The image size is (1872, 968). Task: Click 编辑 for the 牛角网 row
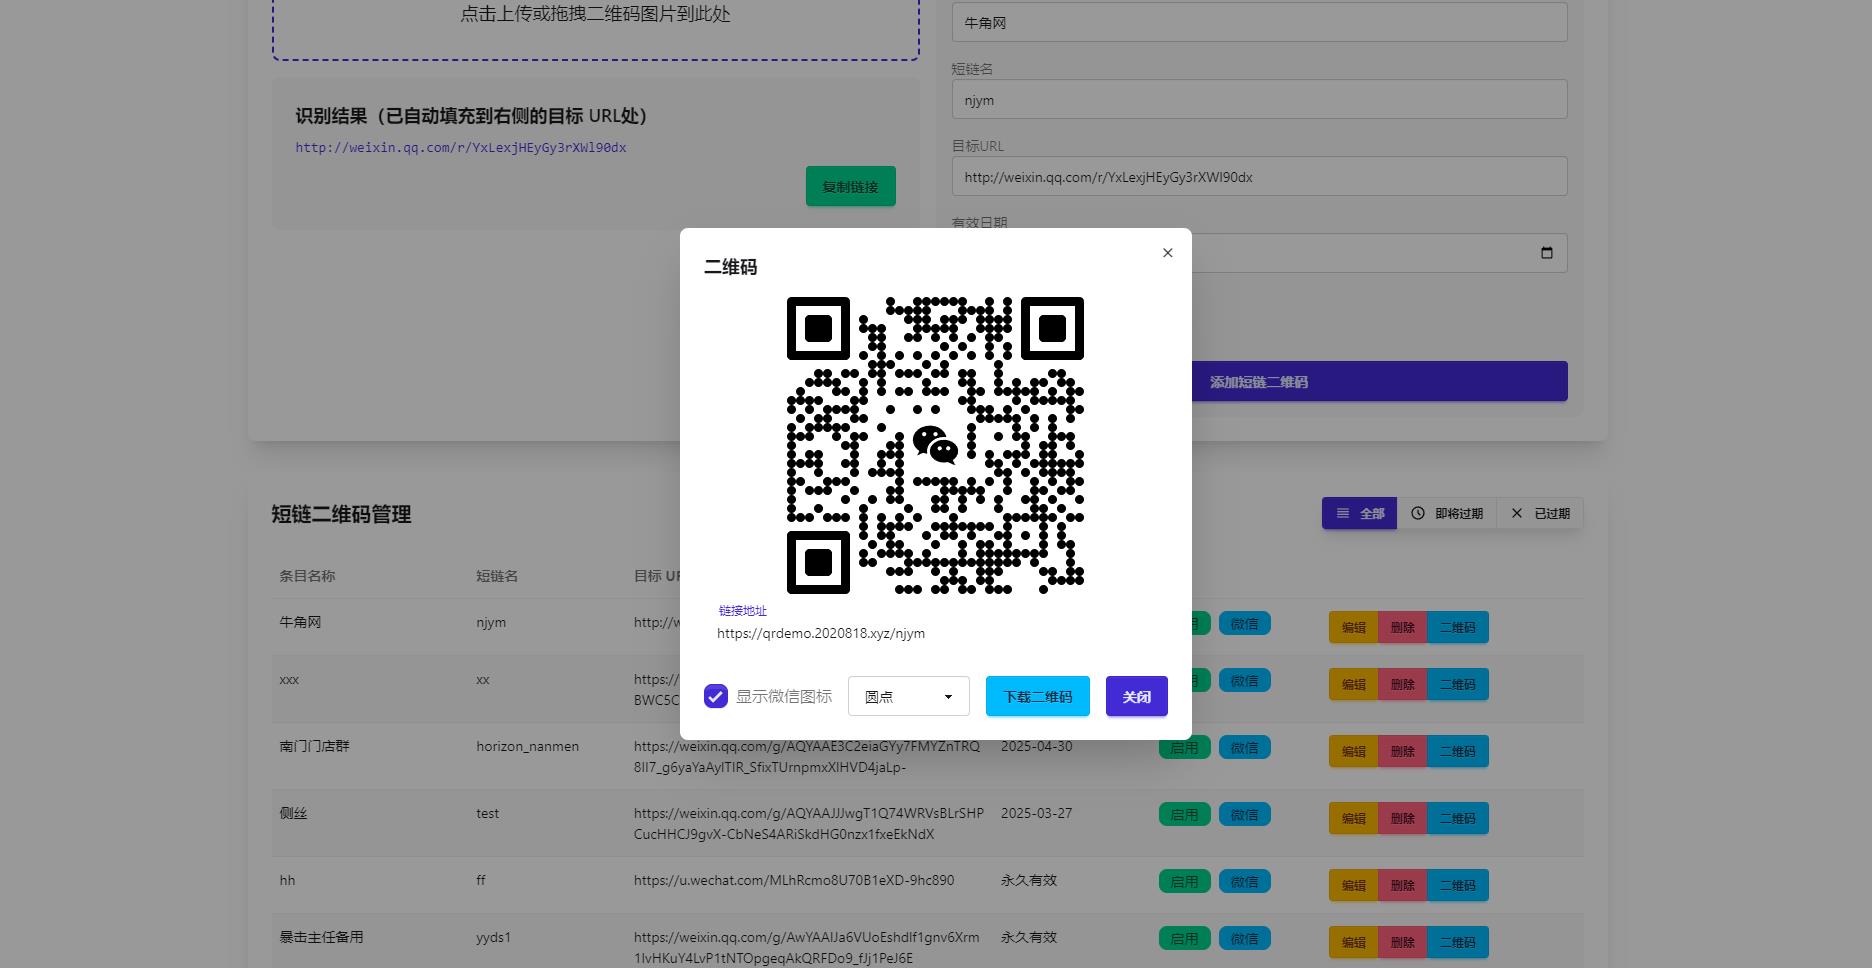coord(1353,627)
